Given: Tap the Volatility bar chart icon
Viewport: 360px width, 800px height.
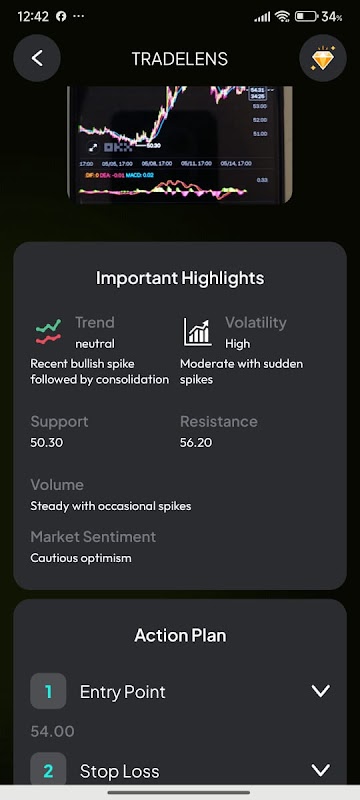Looking at the screenshot, I should [x=197, y=332].
